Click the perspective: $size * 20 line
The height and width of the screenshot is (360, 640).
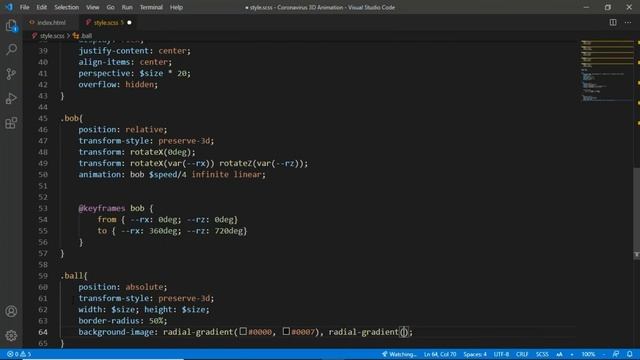pos(135,73)
